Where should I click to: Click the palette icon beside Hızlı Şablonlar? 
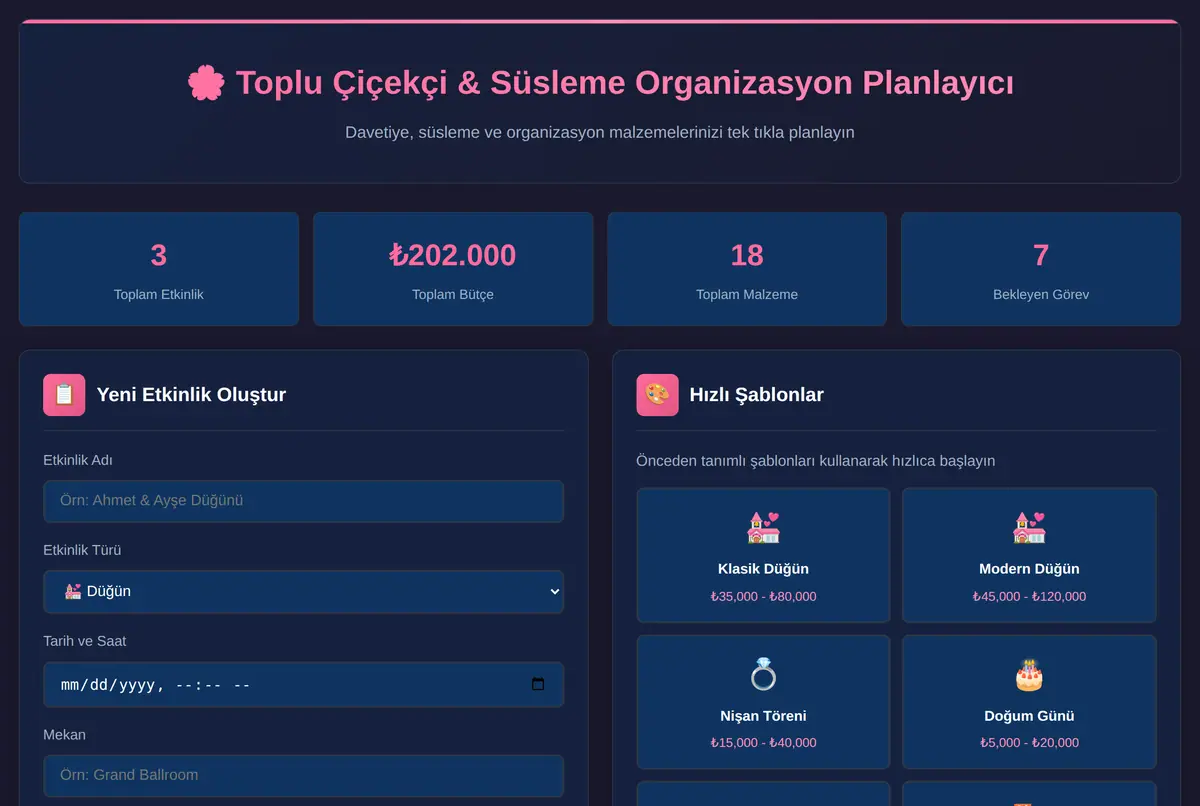[x=657, y=395]
